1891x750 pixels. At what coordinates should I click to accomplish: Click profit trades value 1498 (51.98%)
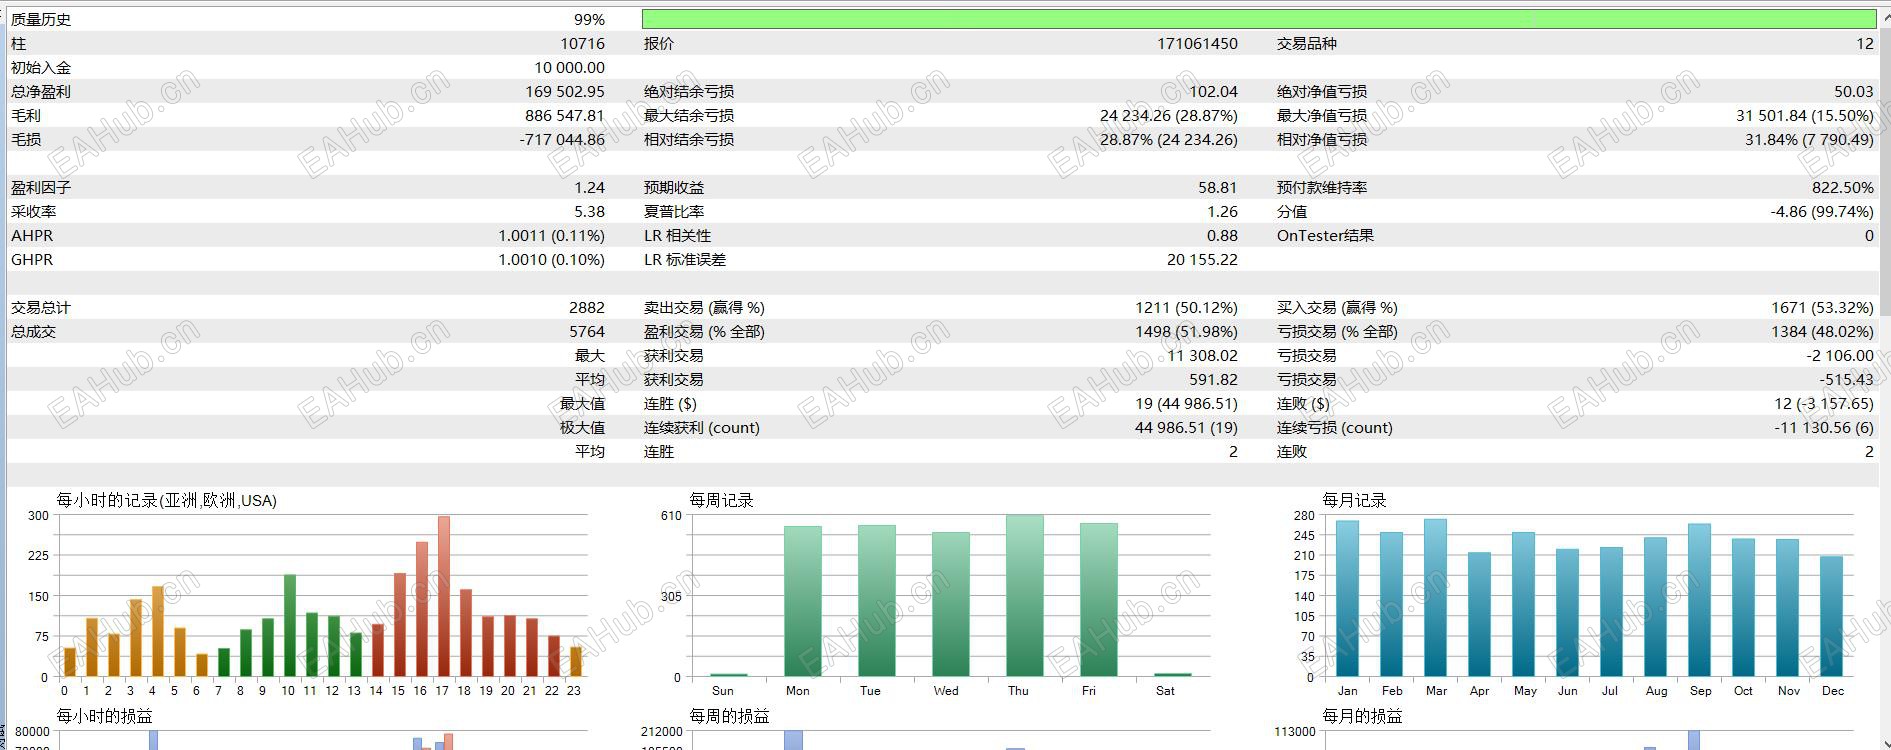(x=1186, y=332)
